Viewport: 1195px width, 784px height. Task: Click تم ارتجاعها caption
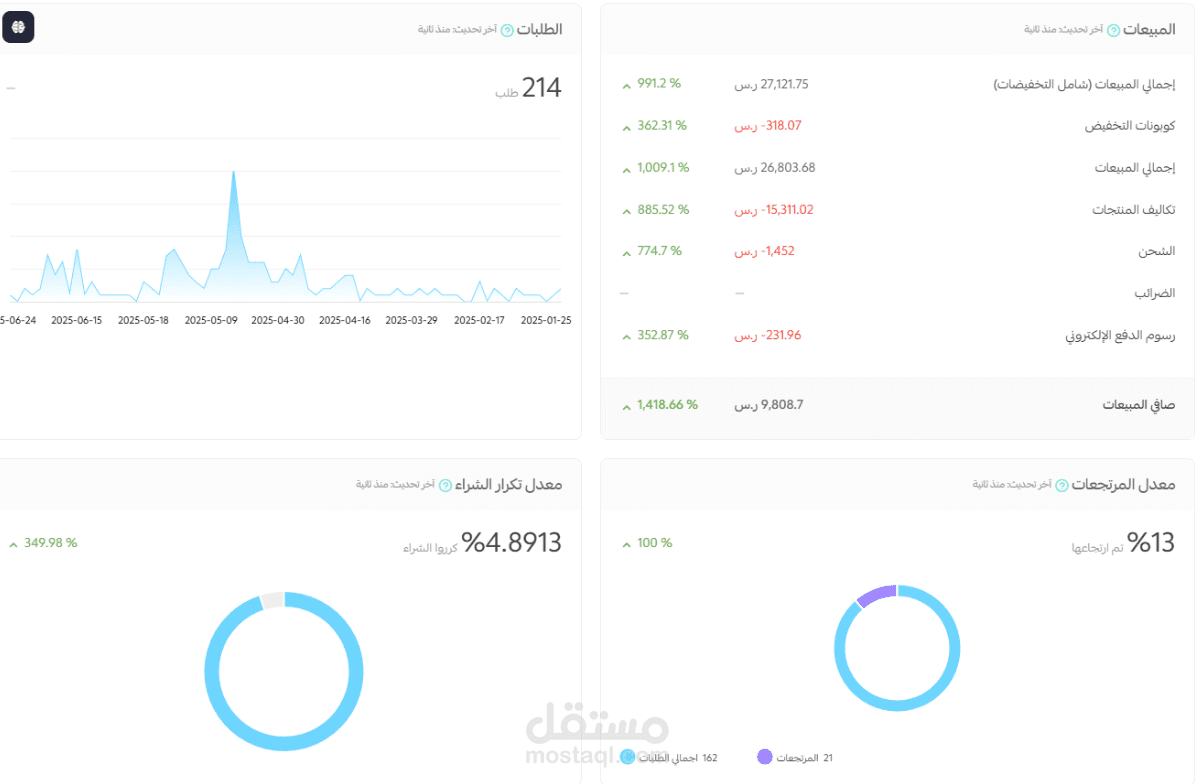[1097, 548]
